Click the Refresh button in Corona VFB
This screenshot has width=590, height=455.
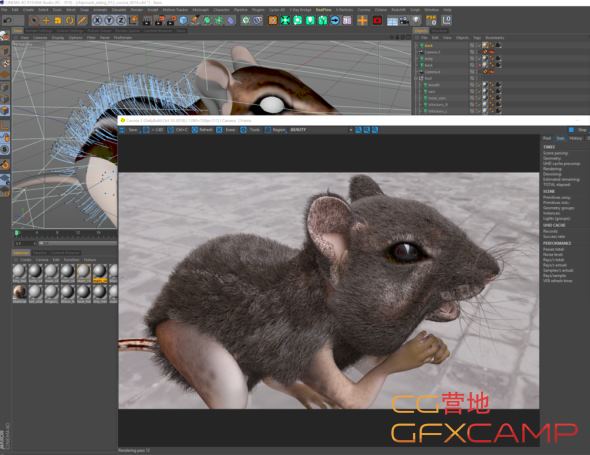coord(202,130)
